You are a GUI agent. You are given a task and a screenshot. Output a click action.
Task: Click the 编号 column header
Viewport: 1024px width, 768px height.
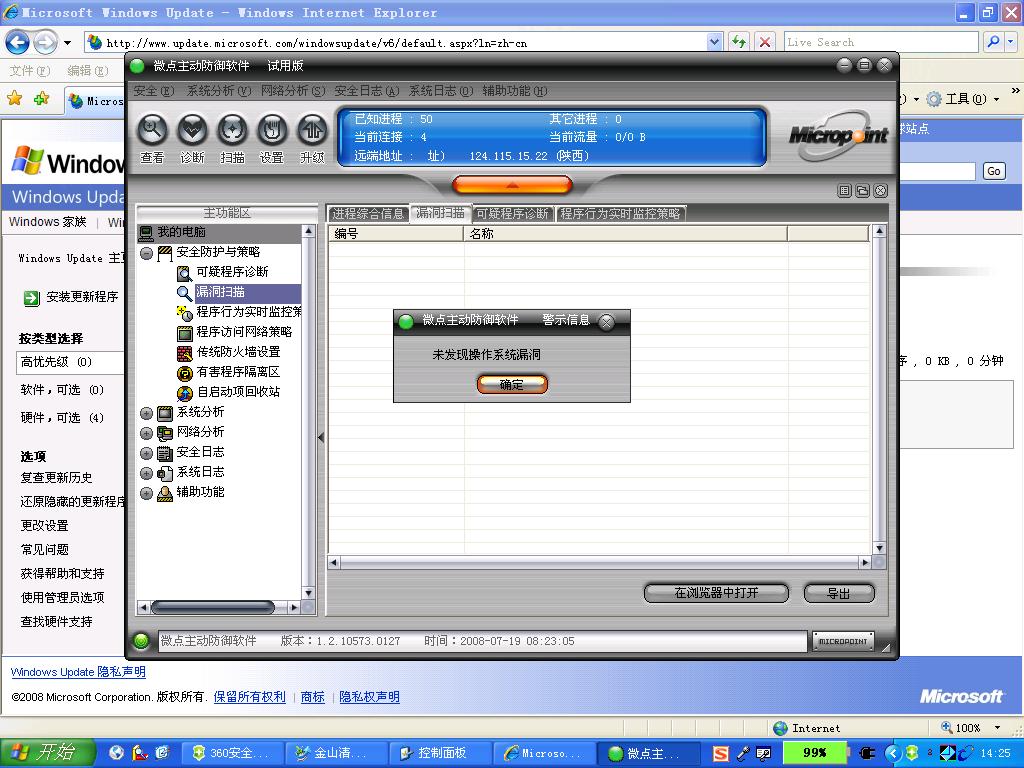(x=396, y=234)
